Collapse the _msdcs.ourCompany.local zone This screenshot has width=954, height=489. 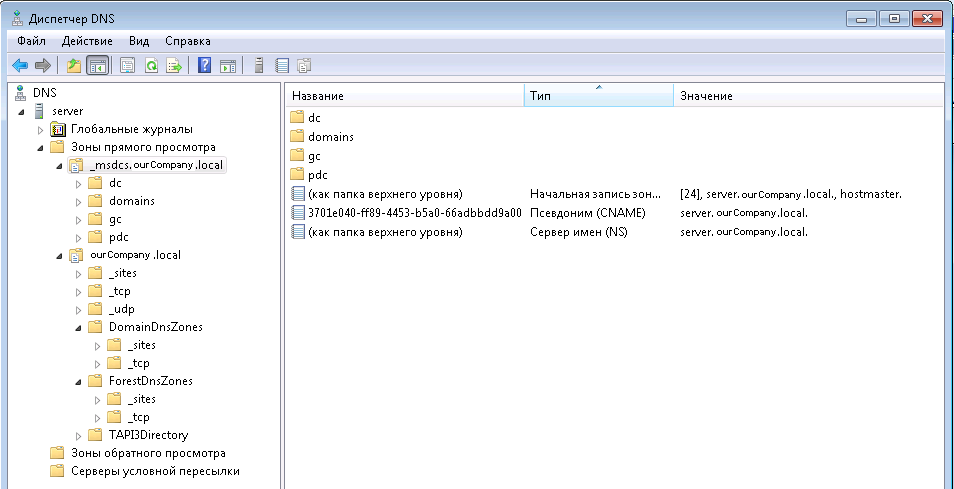tap(59, 165)
